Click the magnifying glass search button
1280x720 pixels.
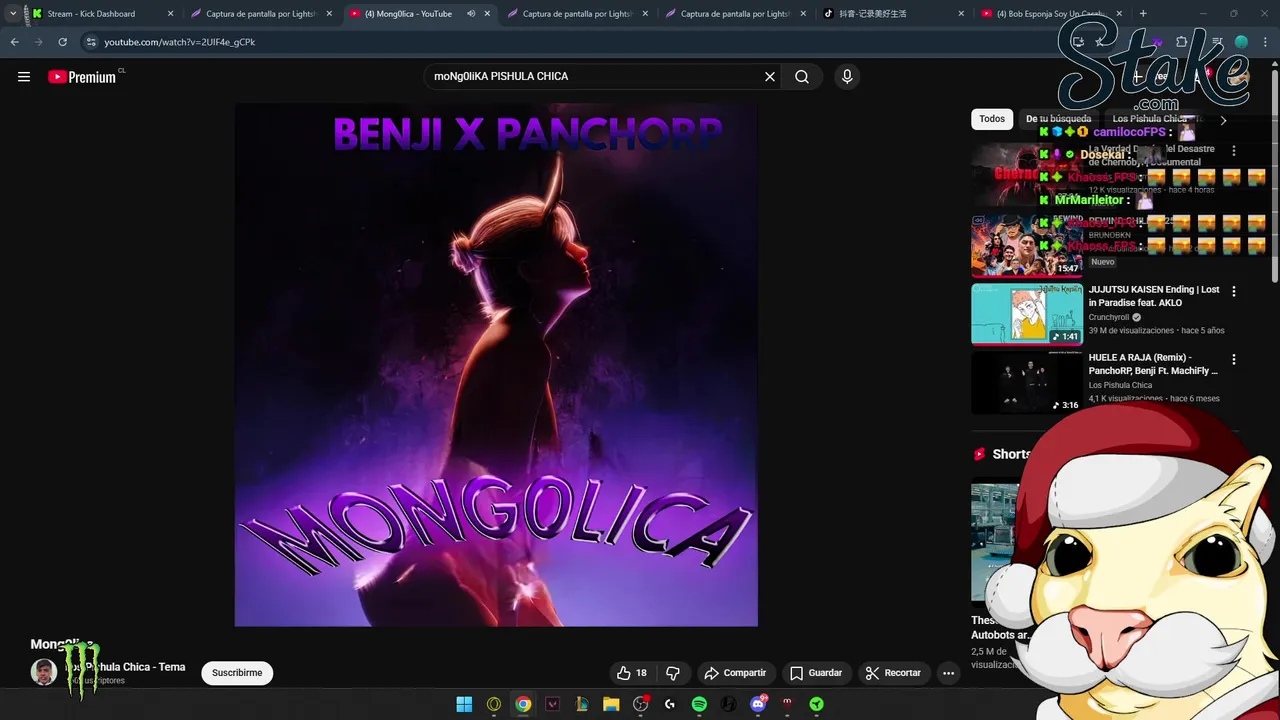coord(802,77)
